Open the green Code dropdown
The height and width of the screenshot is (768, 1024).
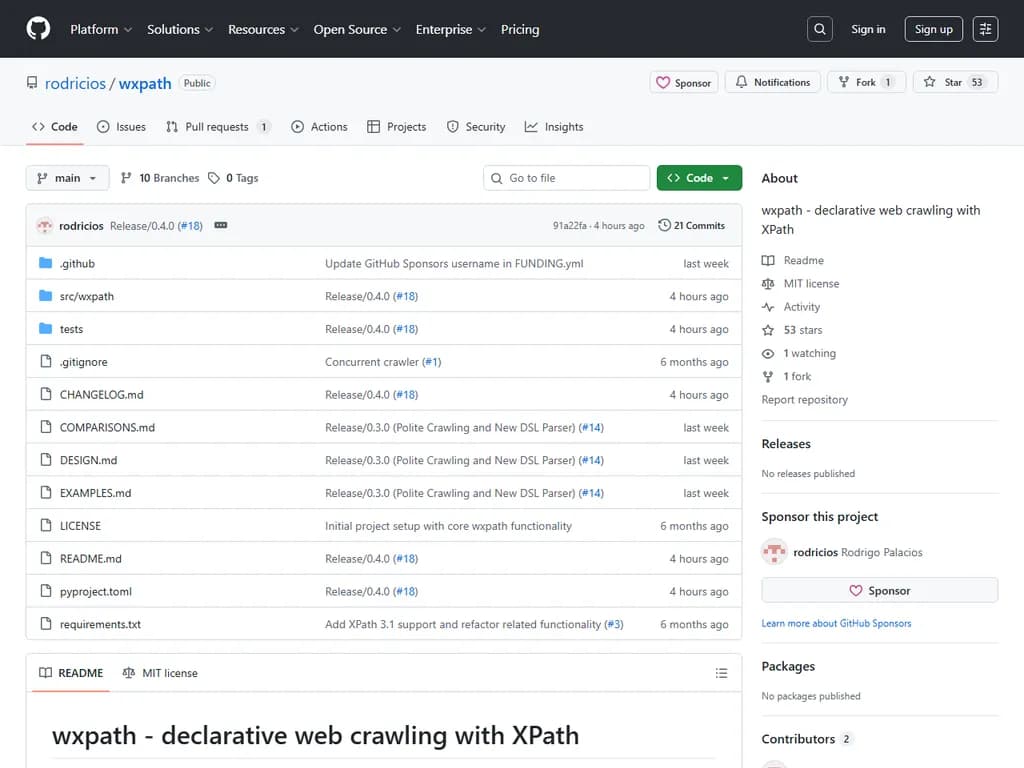tap(699, 178)
